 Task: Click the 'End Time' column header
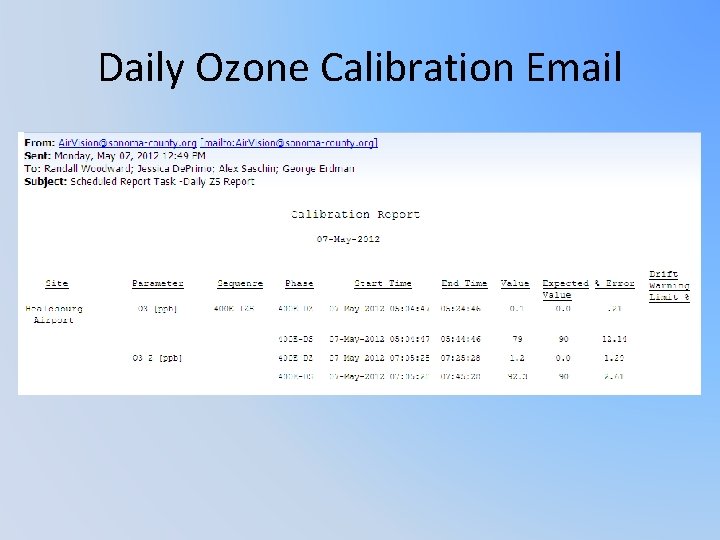click(464, 283)
